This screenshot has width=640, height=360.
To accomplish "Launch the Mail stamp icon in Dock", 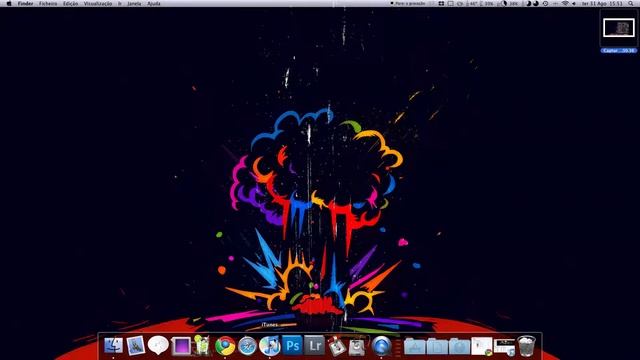I will coord(136,346).
